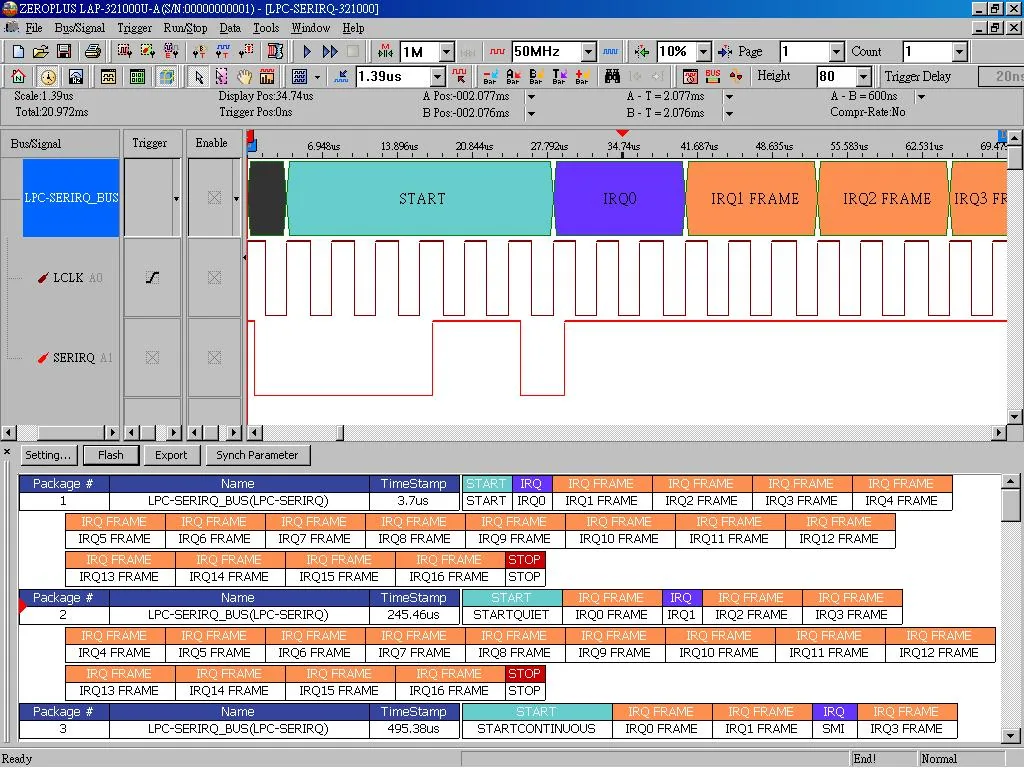Image resolution: width=1024 pixels, height=768 pixels.
Task: Click the Setting... button
Action: point(48,455)
